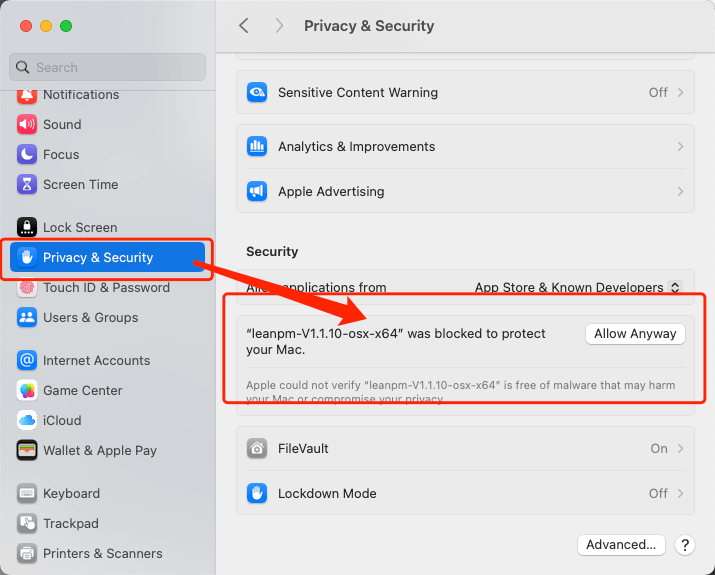The height and width of the screenshot is (575, 715).
Task: Click the Advanced... button
Action: [621, 545]
